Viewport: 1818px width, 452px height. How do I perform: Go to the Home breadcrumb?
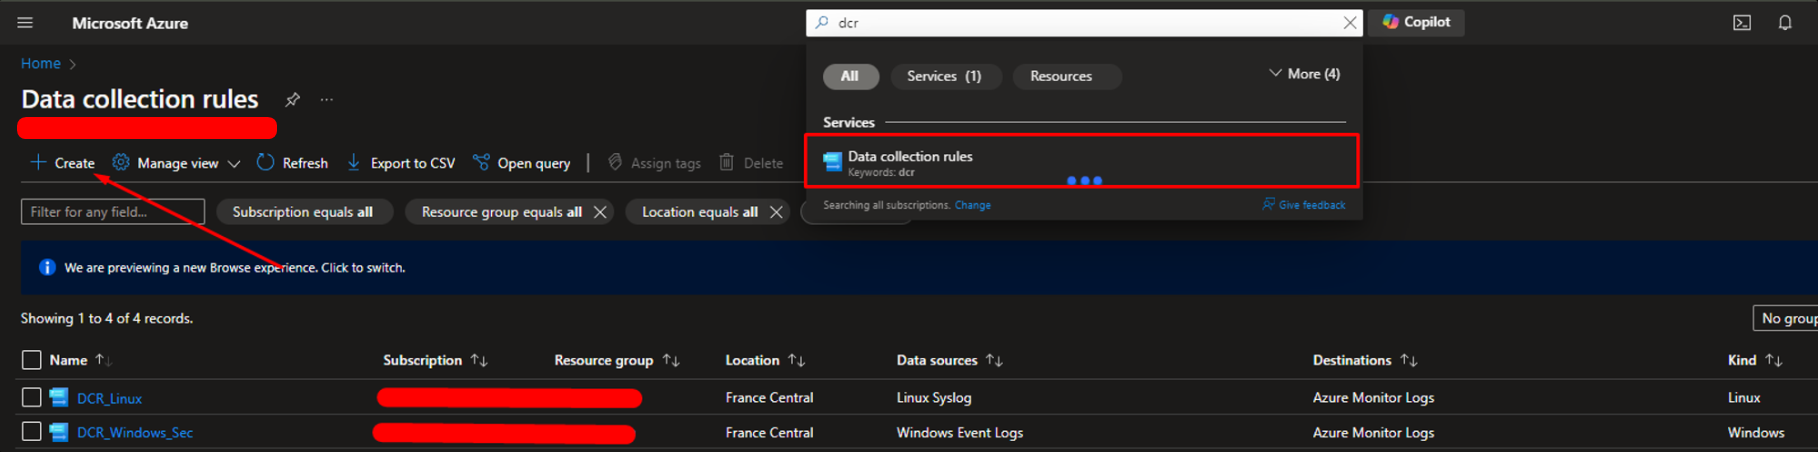(x=41, y=63)
